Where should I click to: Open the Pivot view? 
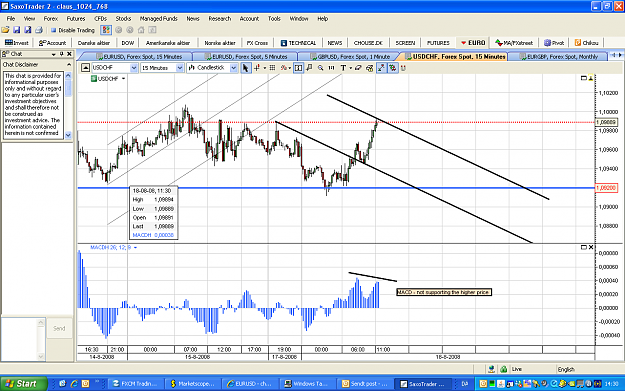pyautogui.click(x=554, y=43)
